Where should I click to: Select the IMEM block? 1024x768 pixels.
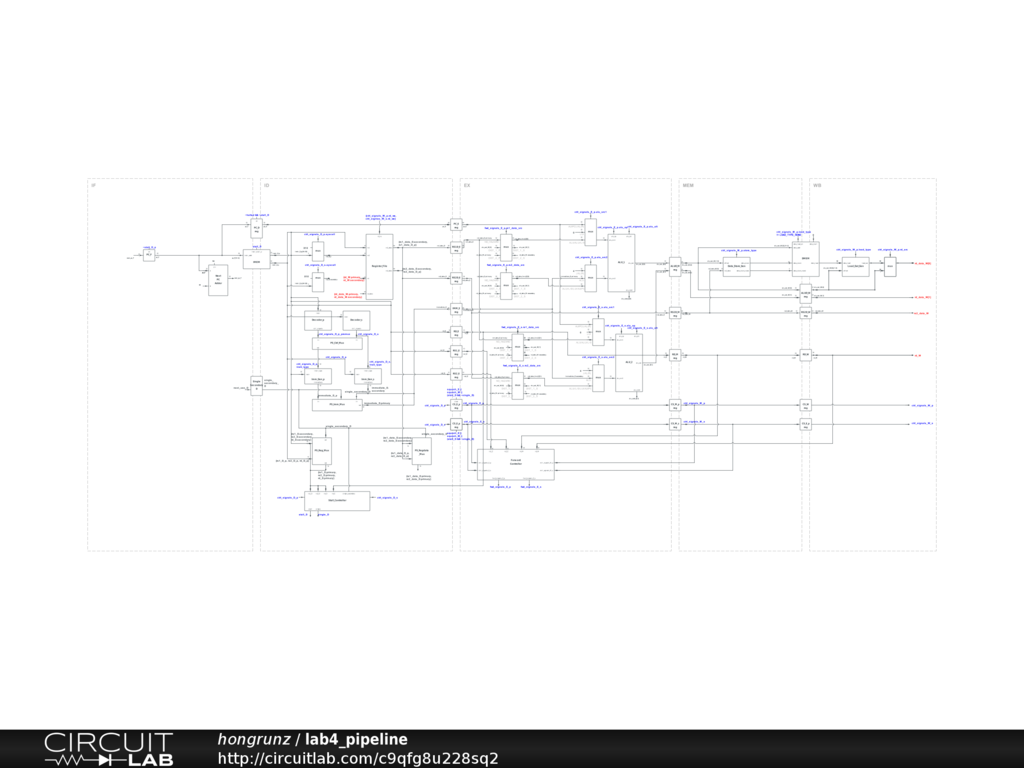click(256, 259)
